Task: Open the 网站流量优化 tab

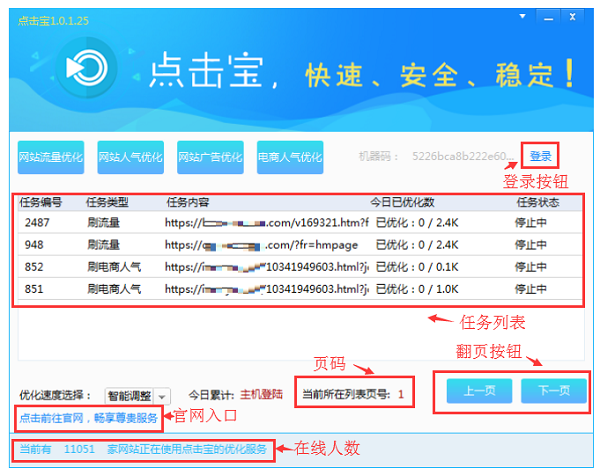Action: pyautogui.click(x=51, y=157)
